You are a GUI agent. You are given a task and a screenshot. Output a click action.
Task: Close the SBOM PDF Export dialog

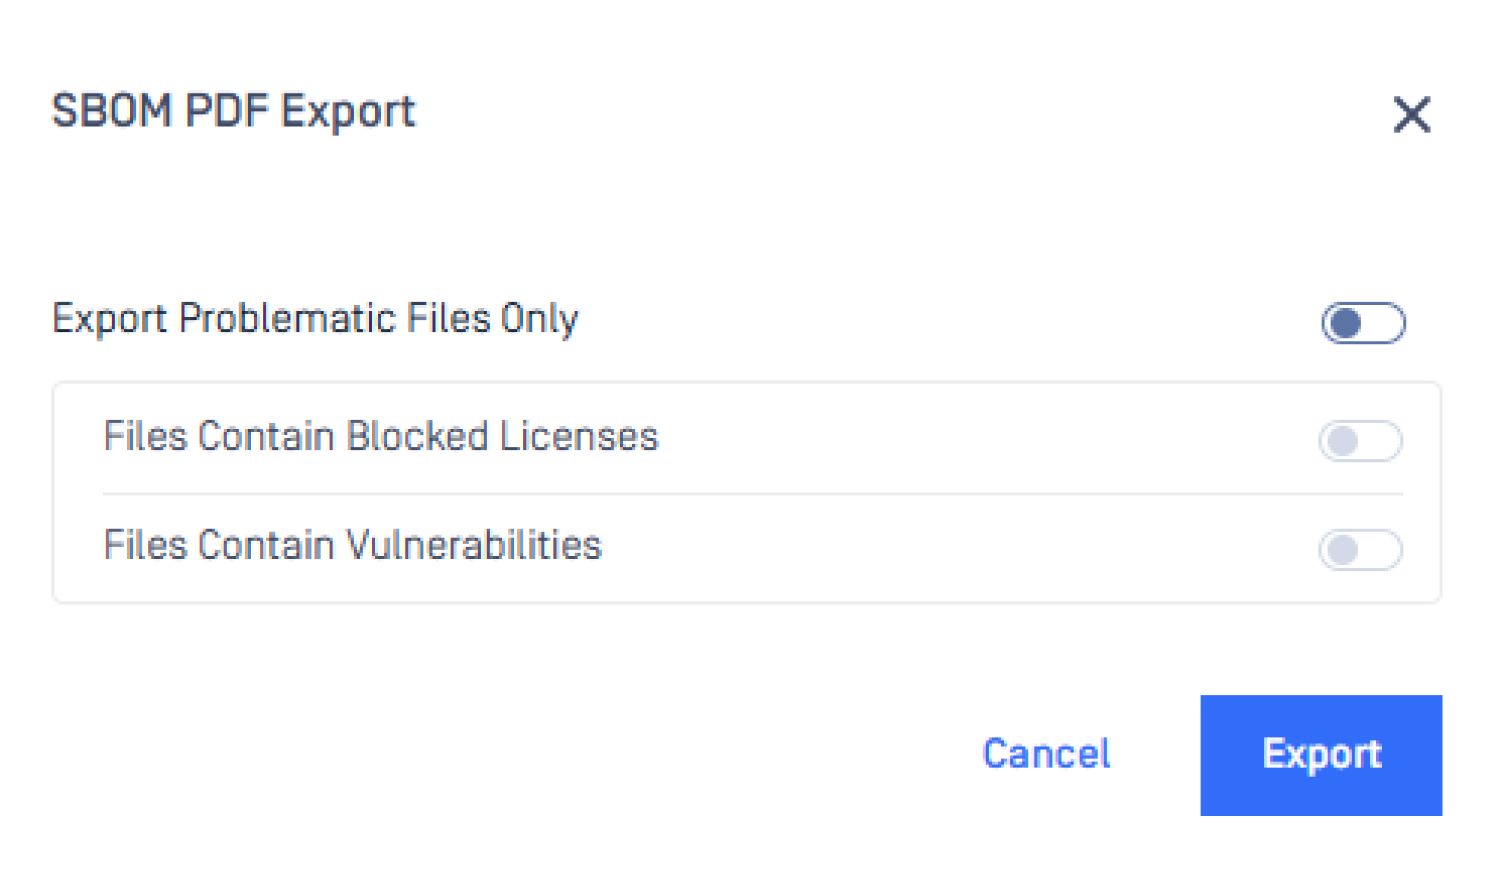(1411, 115)
